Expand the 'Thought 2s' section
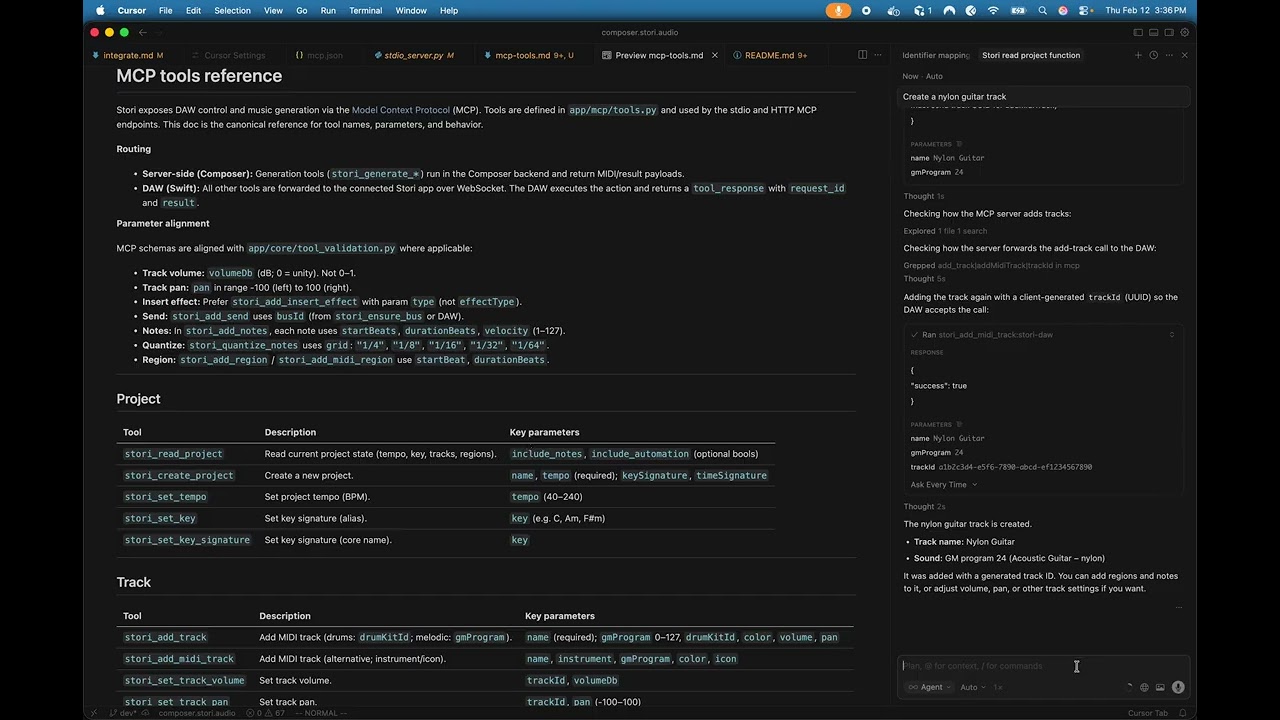Viewport: 1280px width, 720px height. pos(924,506)
